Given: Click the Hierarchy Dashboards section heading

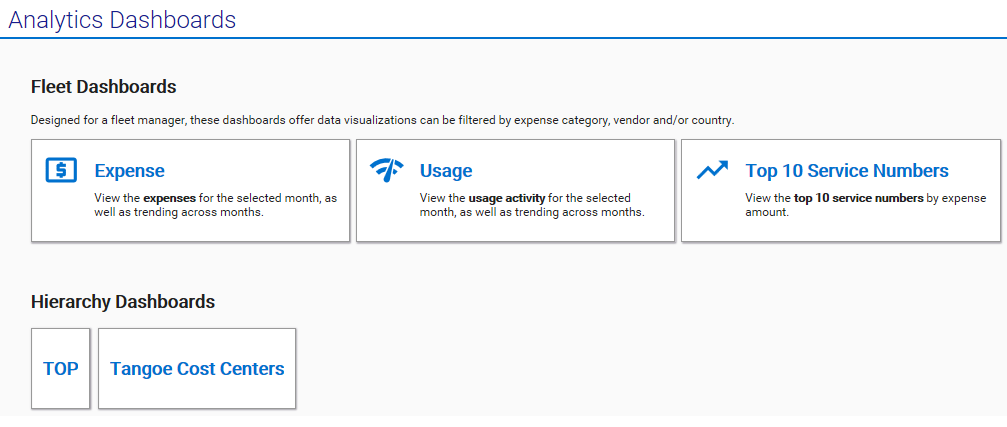Looking at the screenshot, I should pos(123,301).
